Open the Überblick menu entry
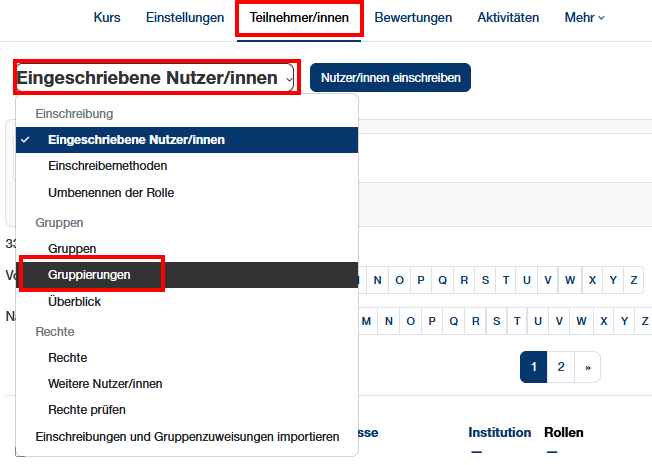The image size is (652, 465). coord(74,301)
